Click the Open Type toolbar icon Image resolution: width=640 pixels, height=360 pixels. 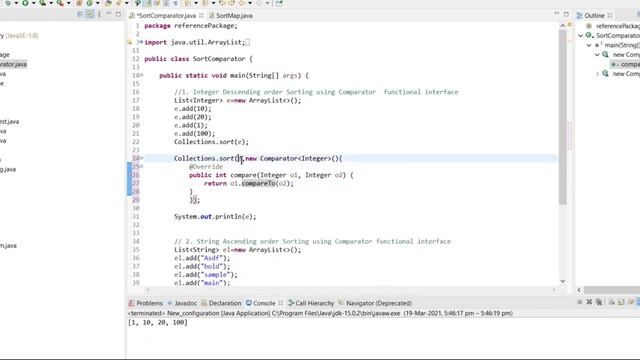point(108,3)
